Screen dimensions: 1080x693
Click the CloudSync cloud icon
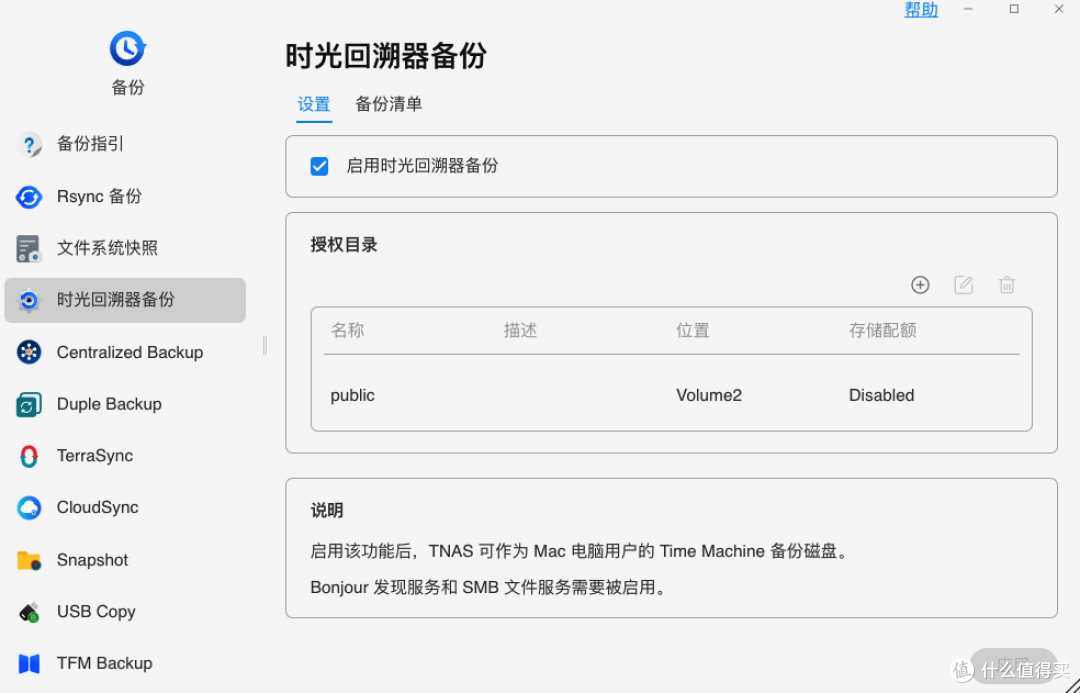click(29, 508)
